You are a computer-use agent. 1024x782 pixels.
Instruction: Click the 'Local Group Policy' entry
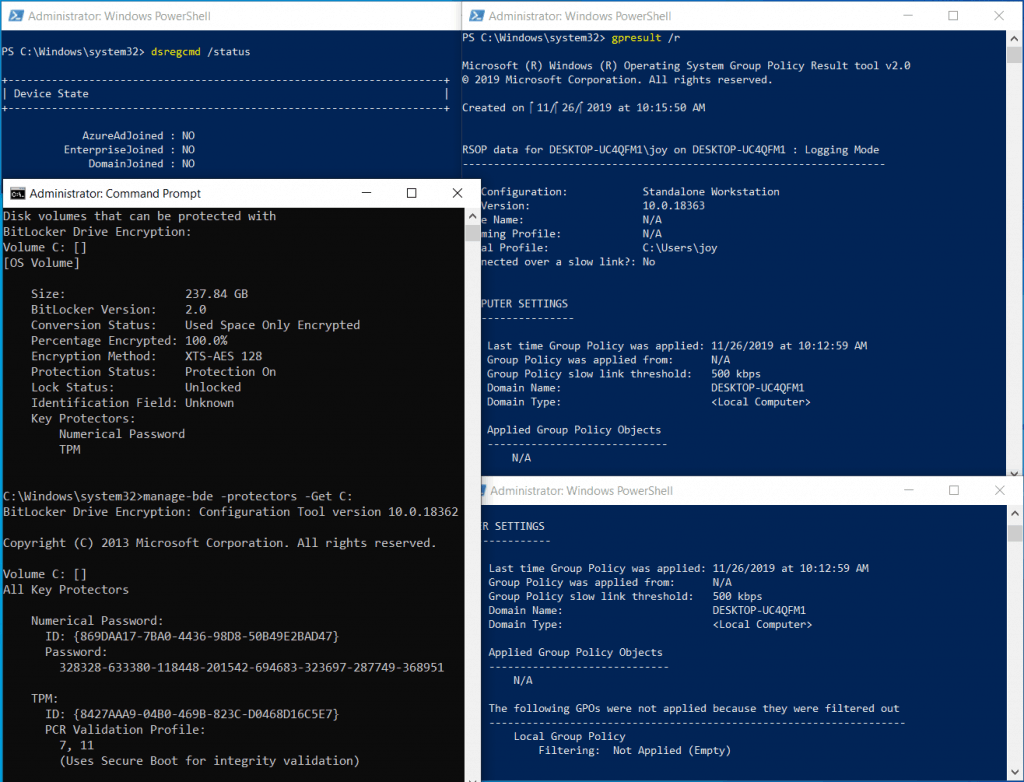tap(569, 736)
